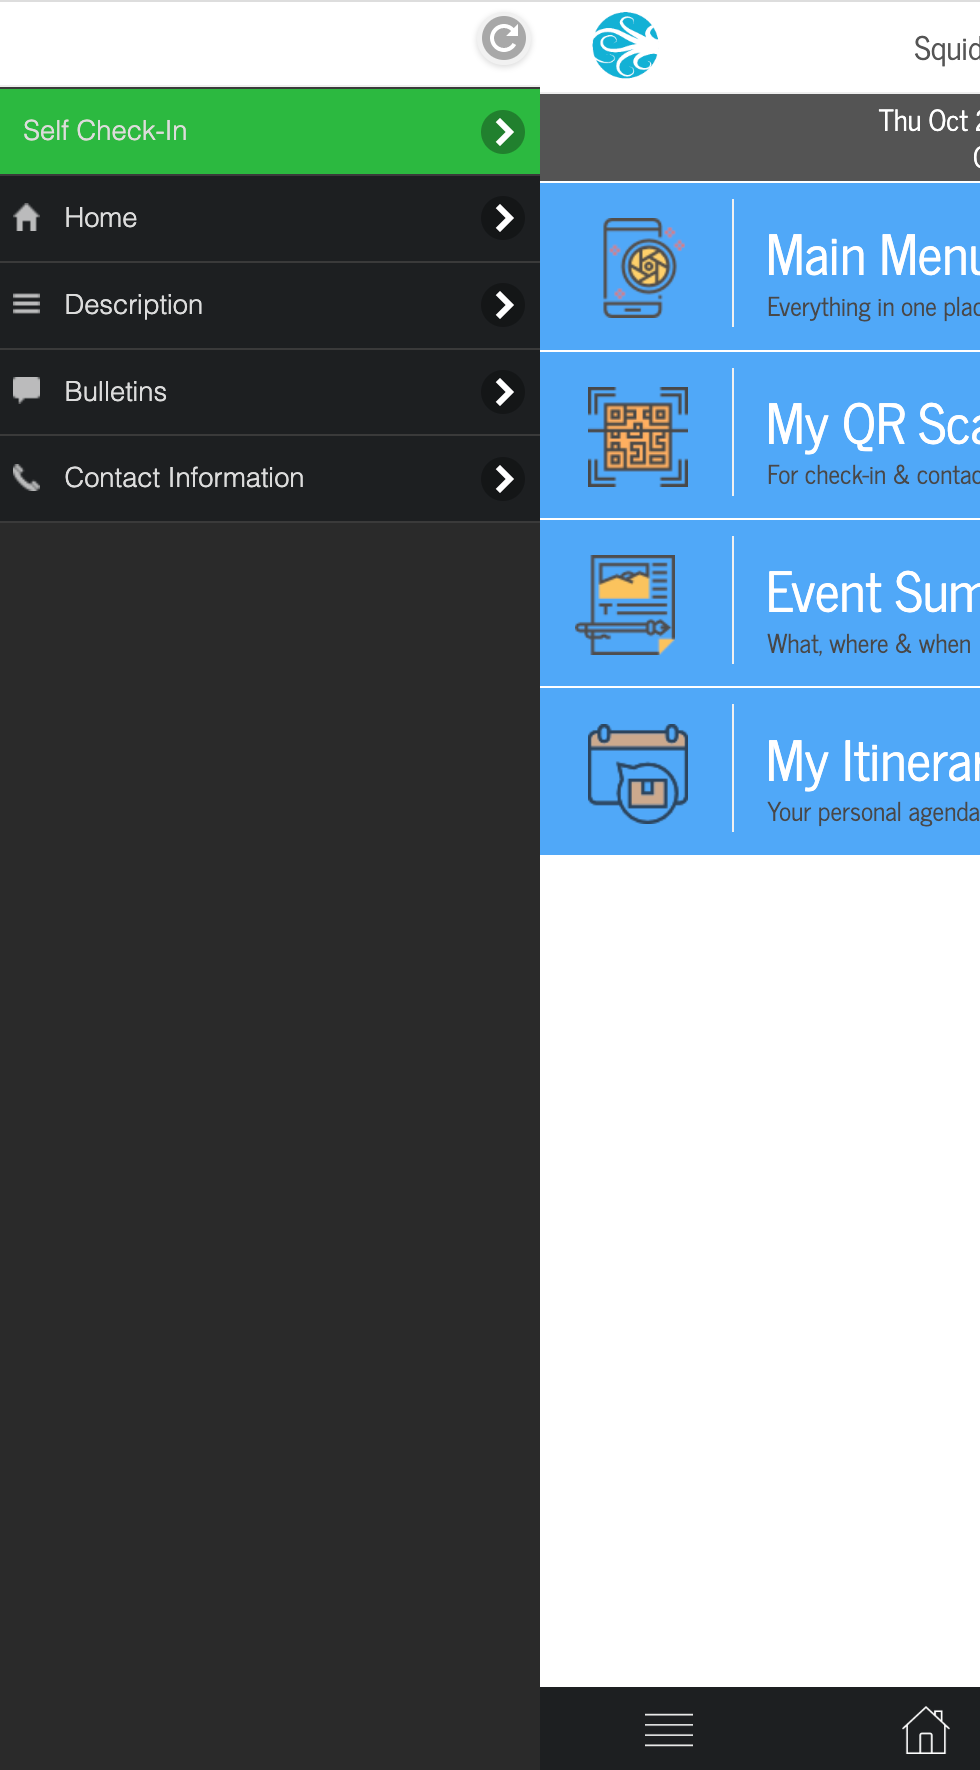980x1770 pixels.
Task: Click the chevron beside Home
Action: click(x=503, y=218)
